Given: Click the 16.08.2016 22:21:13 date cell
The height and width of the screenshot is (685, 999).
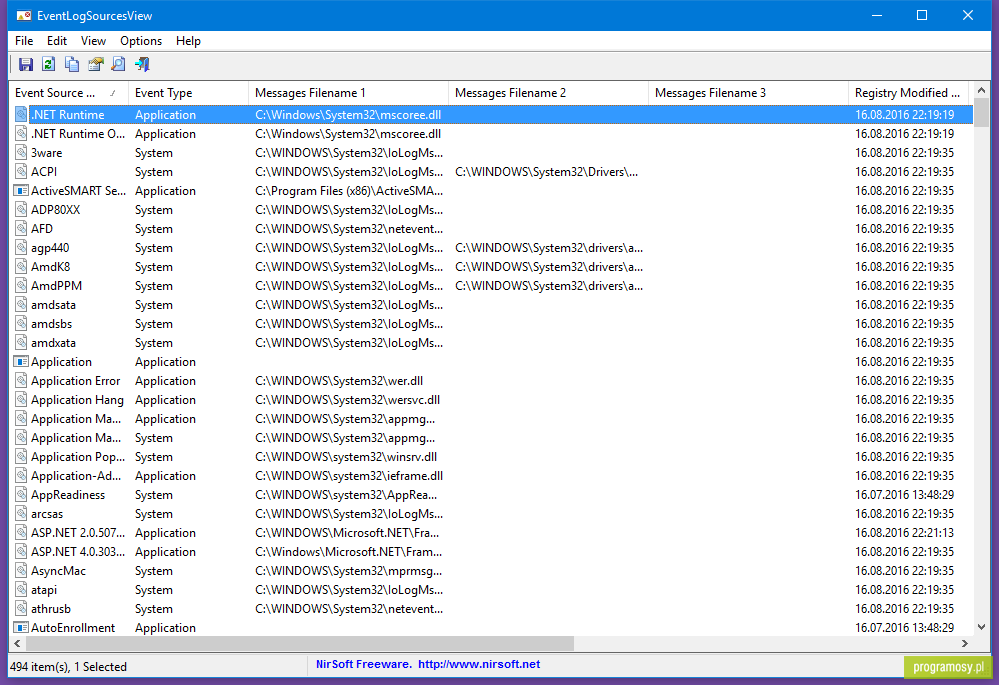Looking at the screenshot, I should [x=905, y=533].
